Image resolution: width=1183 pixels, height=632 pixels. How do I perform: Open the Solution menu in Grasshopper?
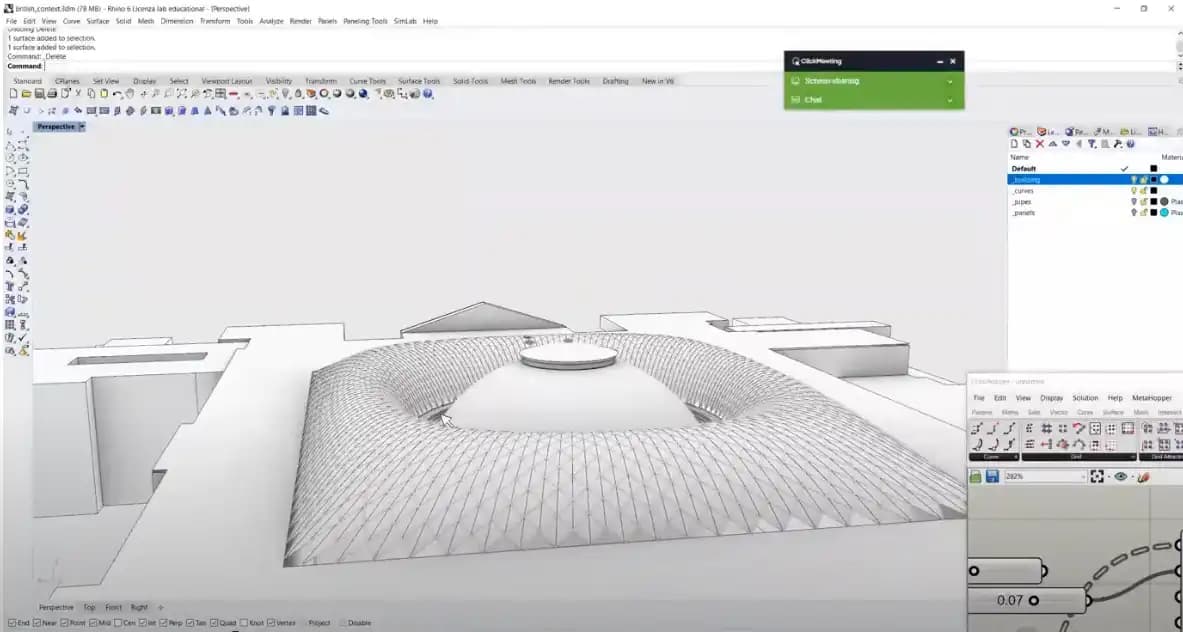pyautogui.click(x=1085, y=397)
